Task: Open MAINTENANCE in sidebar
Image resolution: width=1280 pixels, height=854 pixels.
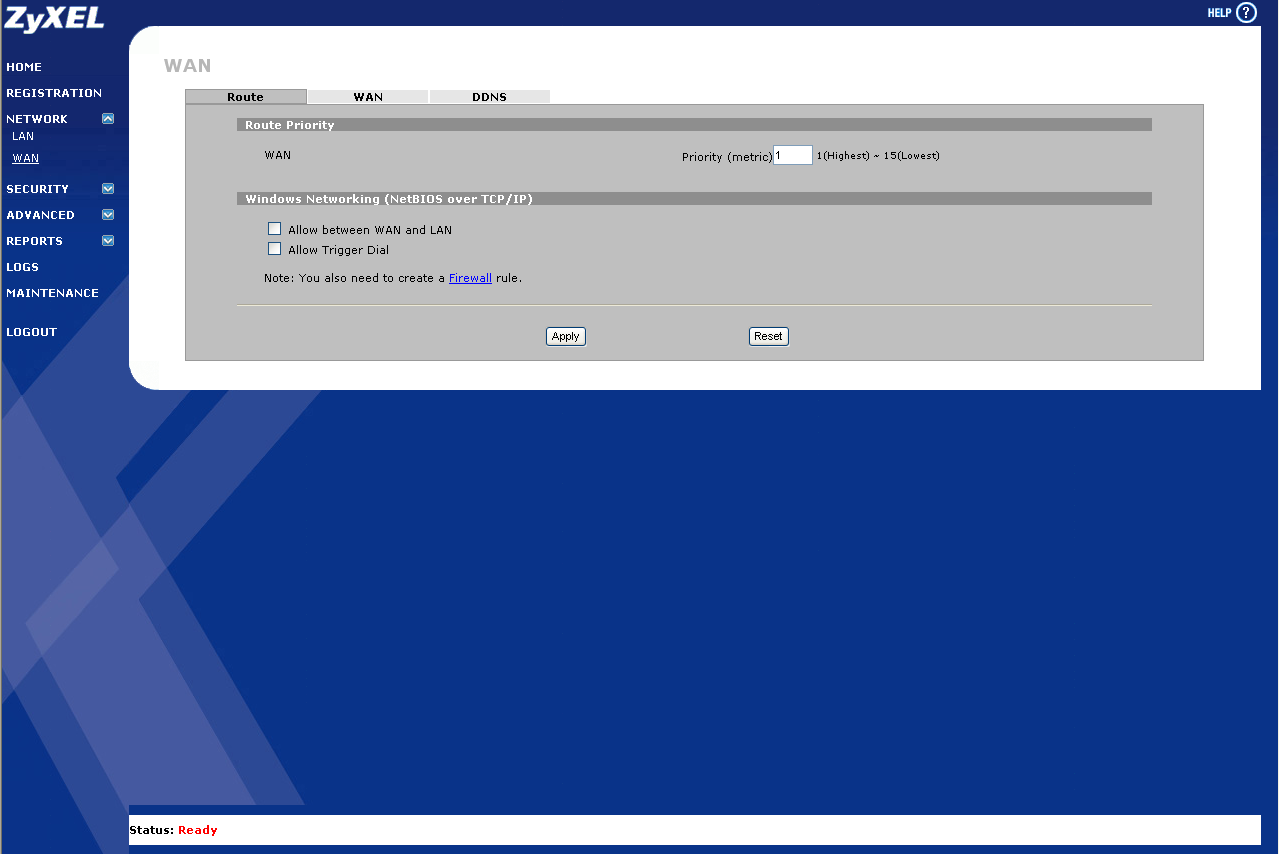Action: (53, 293)
